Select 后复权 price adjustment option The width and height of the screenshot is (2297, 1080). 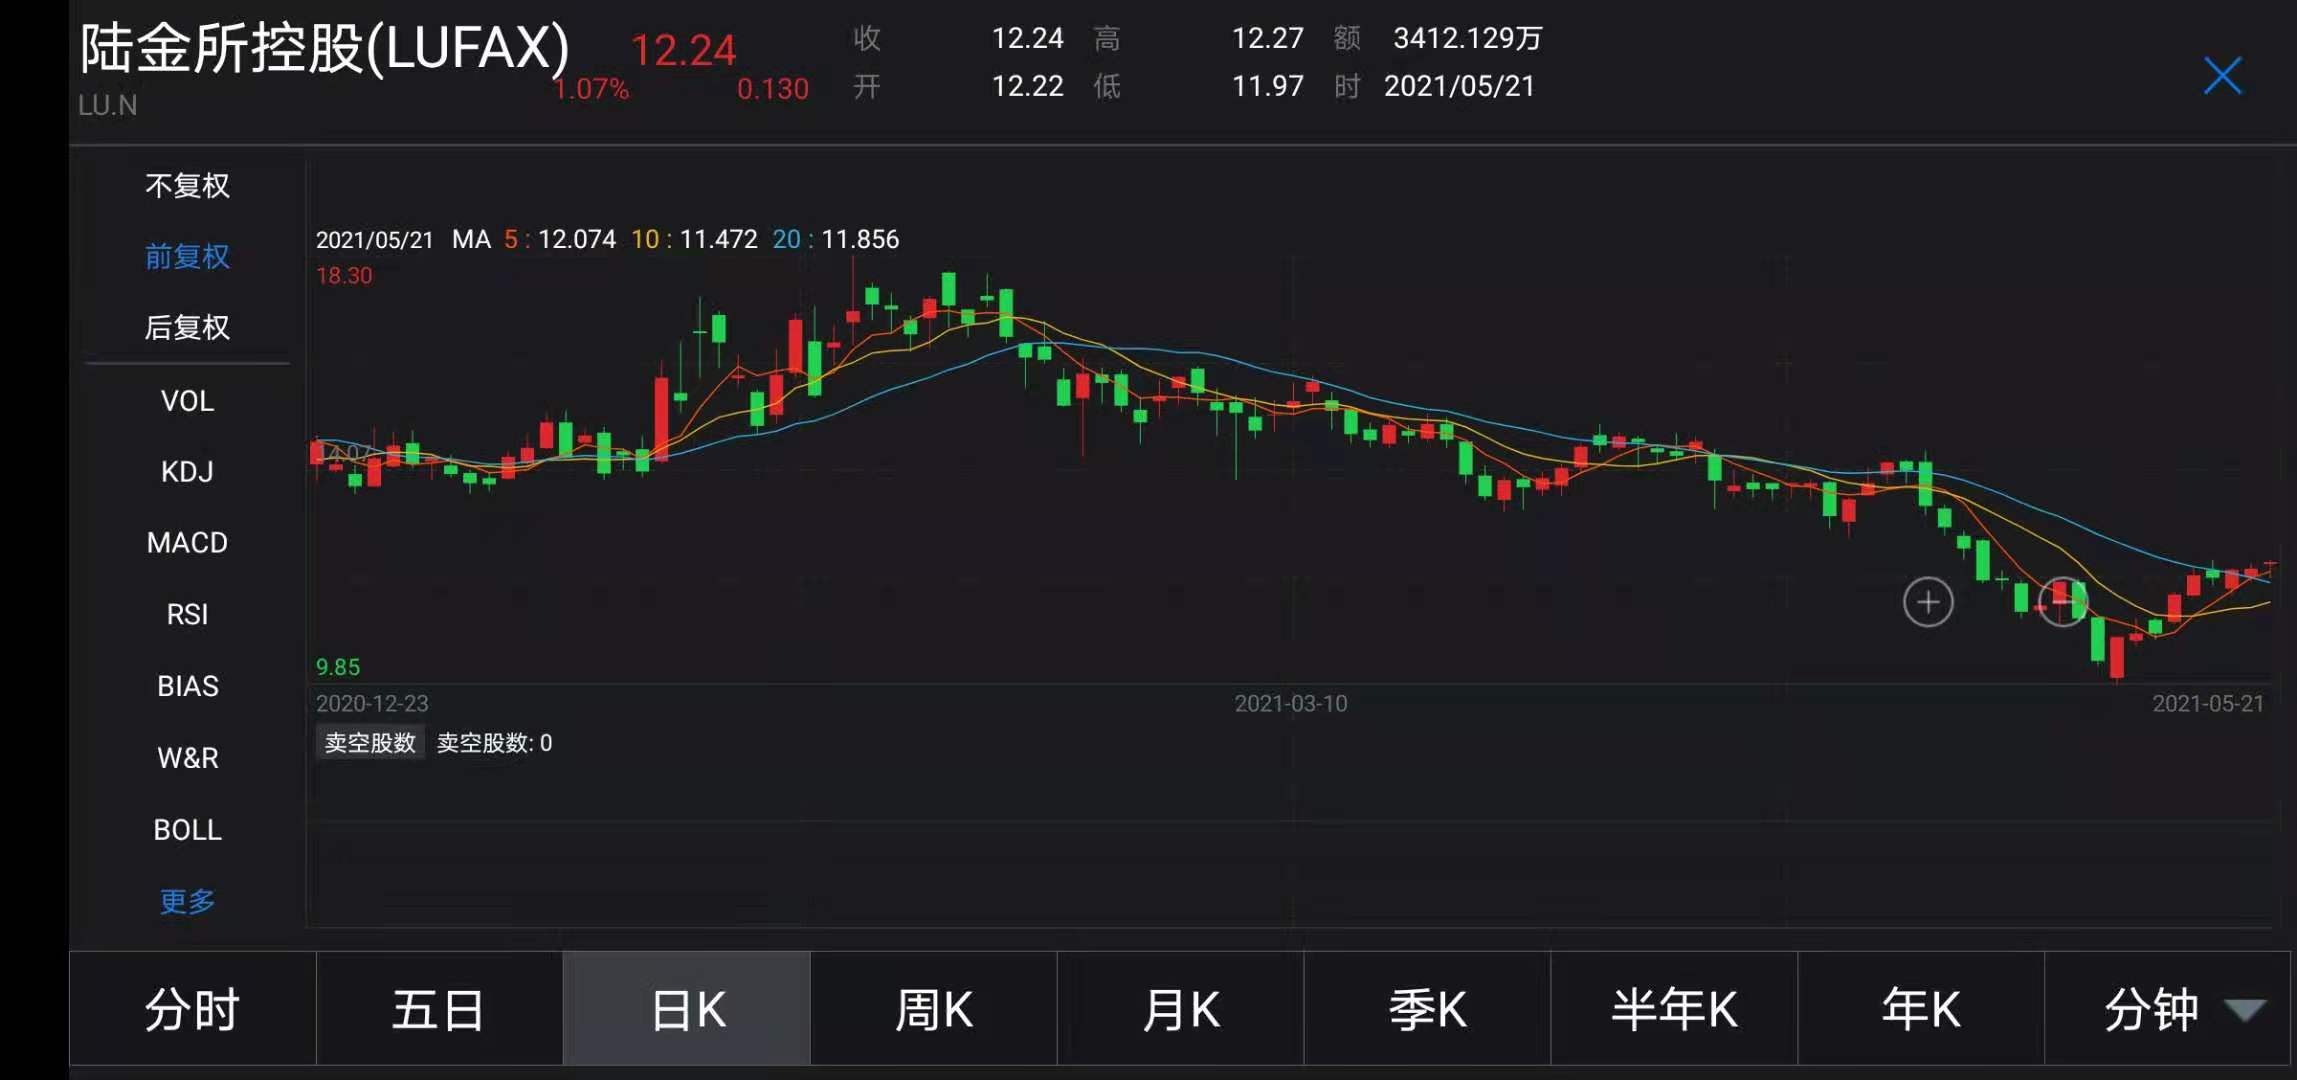pyautogui.click(x=187, y=328)
